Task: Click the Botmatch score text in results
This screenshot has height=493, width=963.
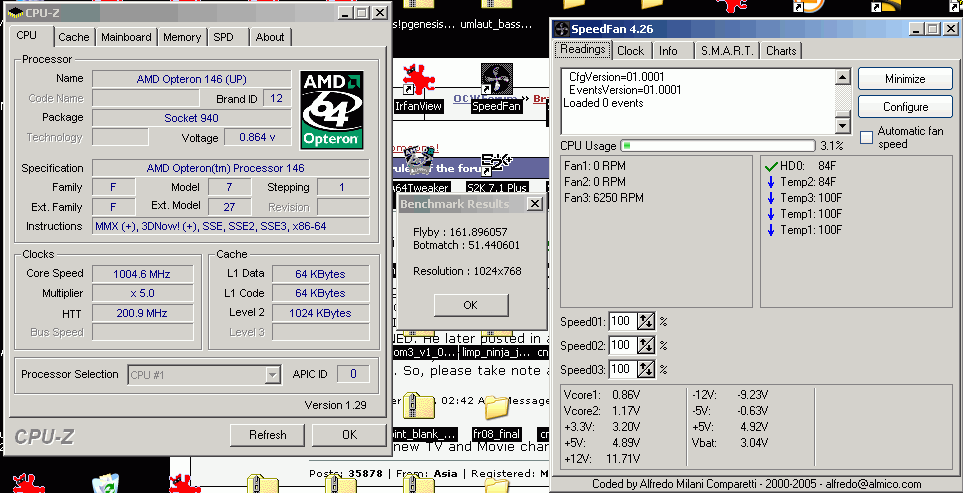Action: pos(467,245)
